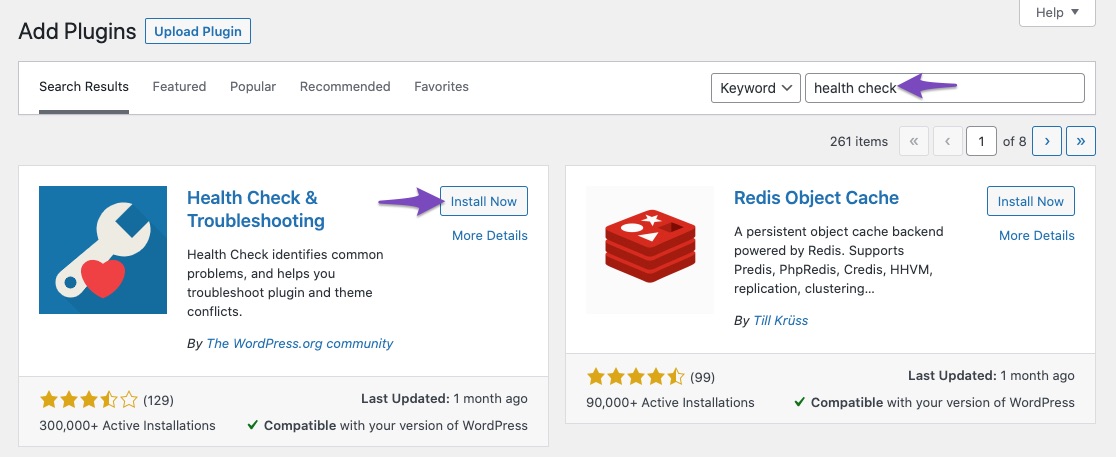Switch to the Featured tab

[179, 87]
